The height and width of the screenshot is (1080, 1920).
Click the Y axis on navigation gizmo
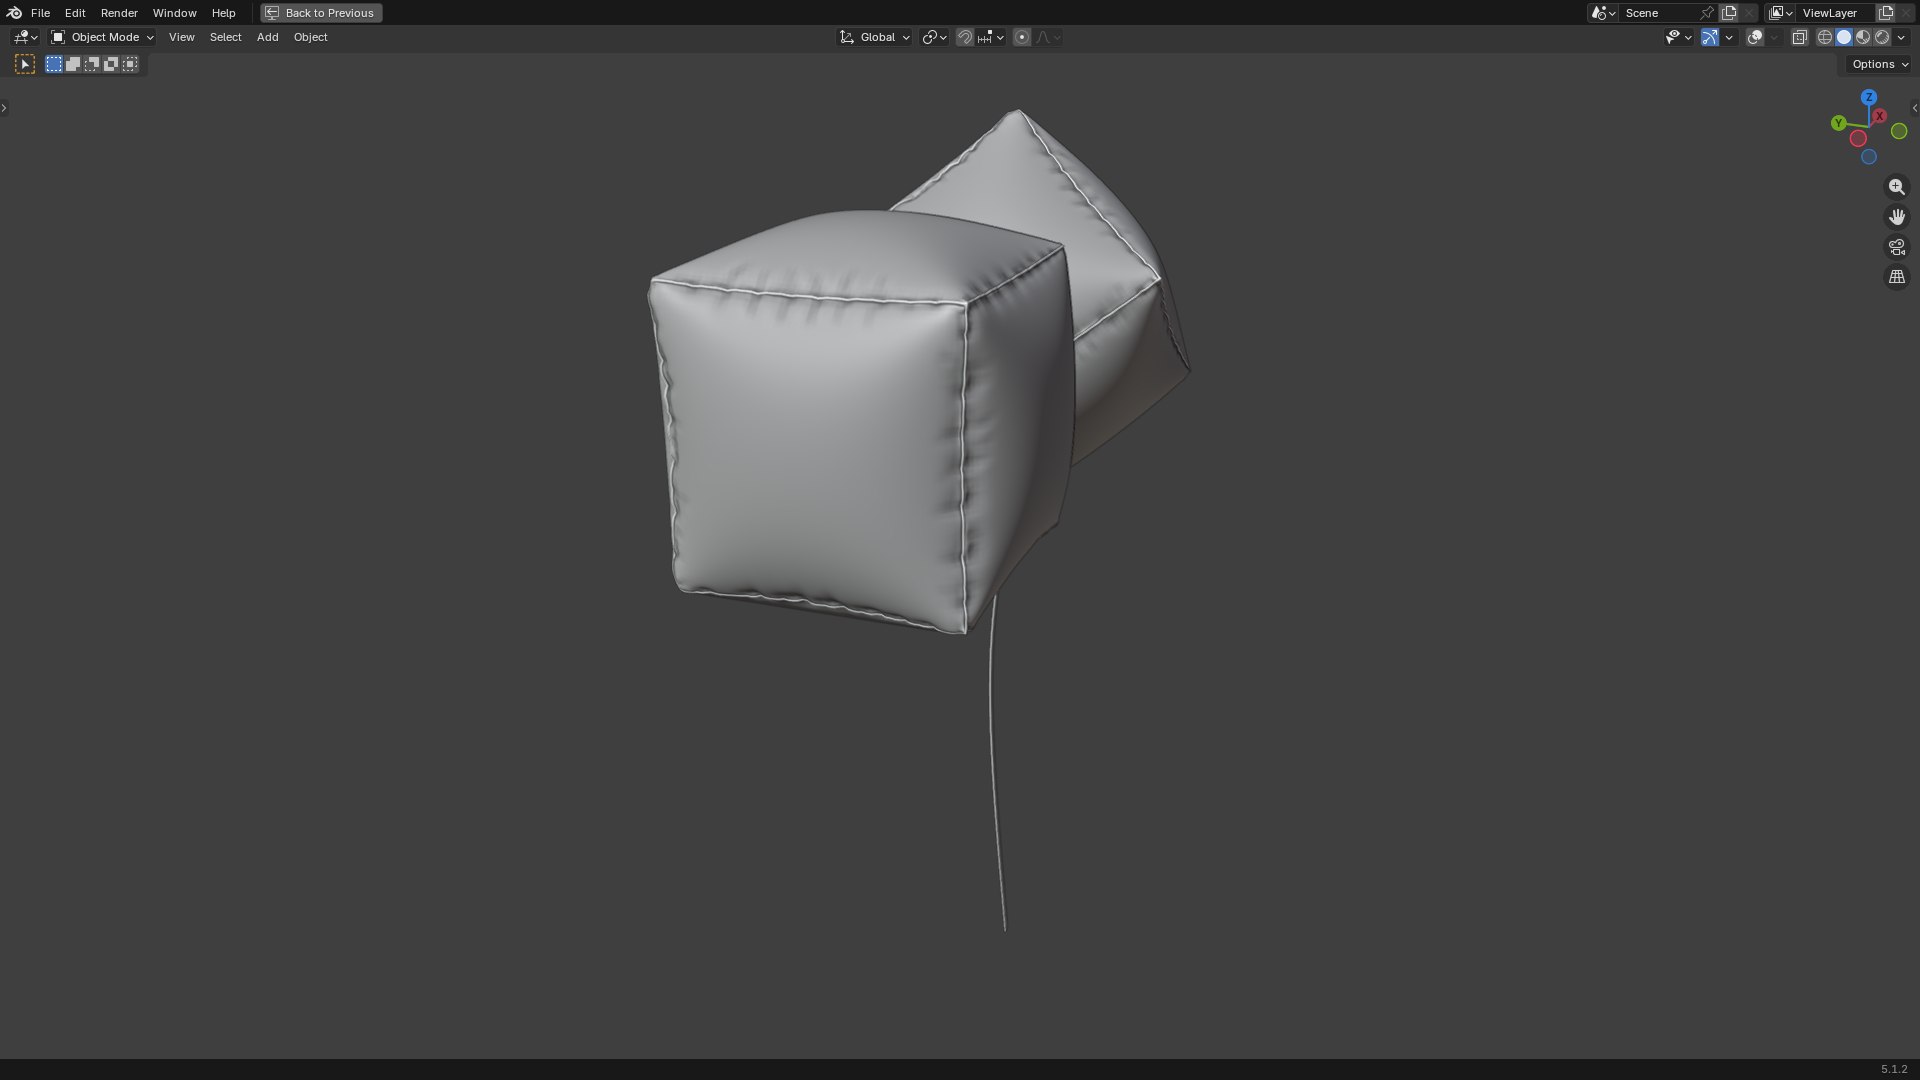[1838, 123]
